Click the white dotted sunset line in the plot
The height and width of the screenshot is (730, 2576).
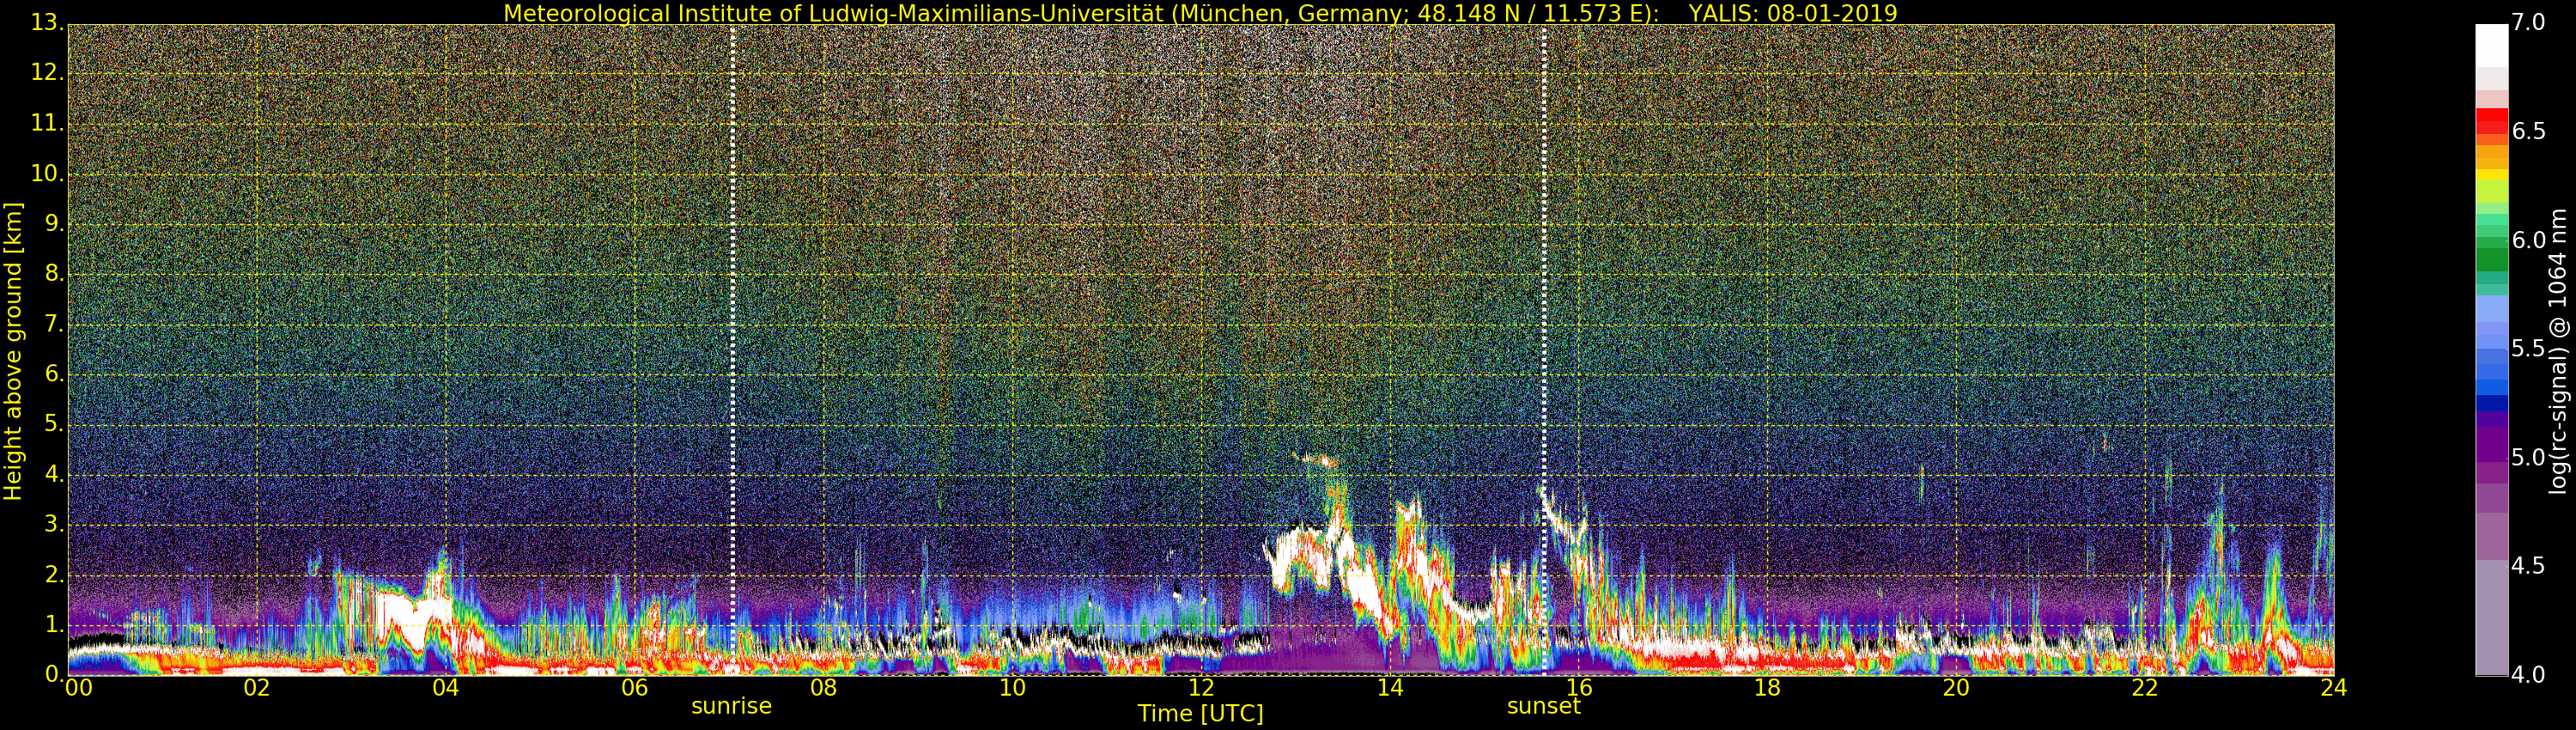(x=1544, y=350)
